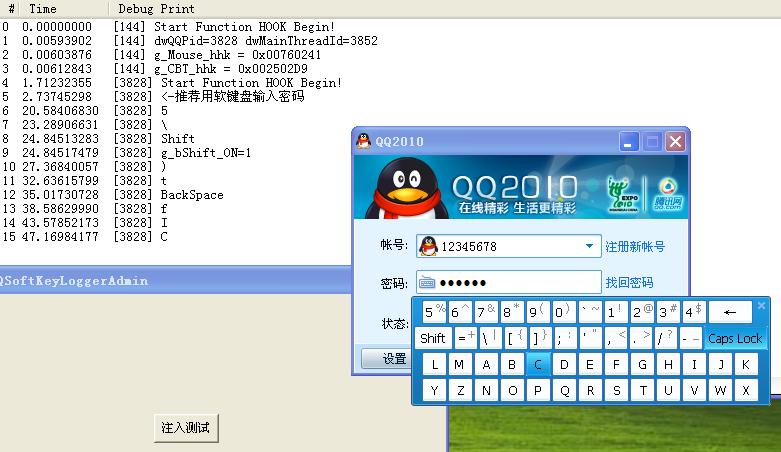Click the Time column header in debug log
Image resolution: width=781 pixels, height=452 pixels.
point(64,8)
